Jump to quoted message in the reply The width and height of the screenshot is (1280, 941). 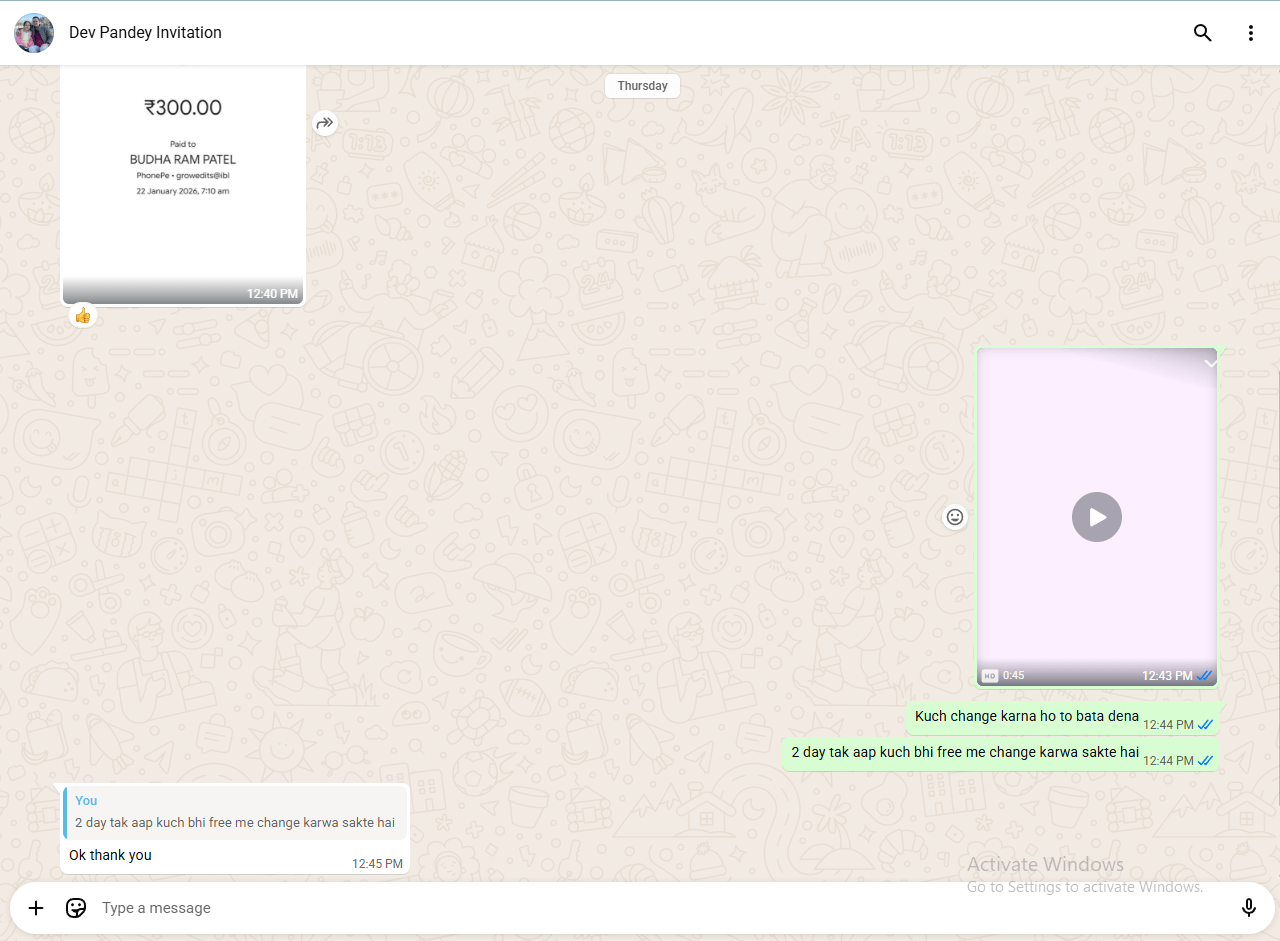(x=235, y=812)
